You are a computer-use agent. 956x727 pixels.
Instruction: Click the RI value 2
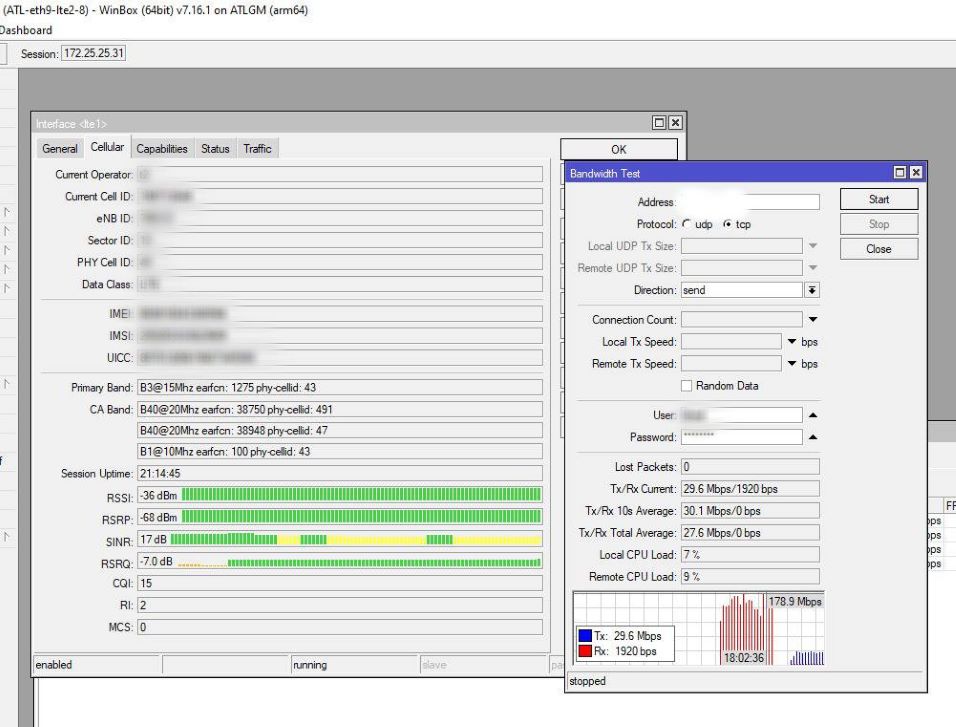340,605
